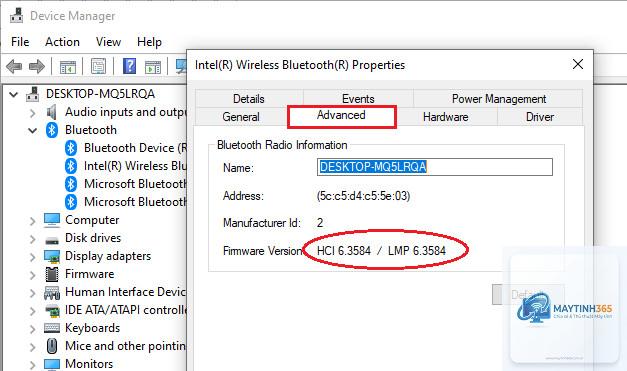This screenshot has height=371, width=627.
Task: Switch to the Events tab
Action: (x=358, y=99)
